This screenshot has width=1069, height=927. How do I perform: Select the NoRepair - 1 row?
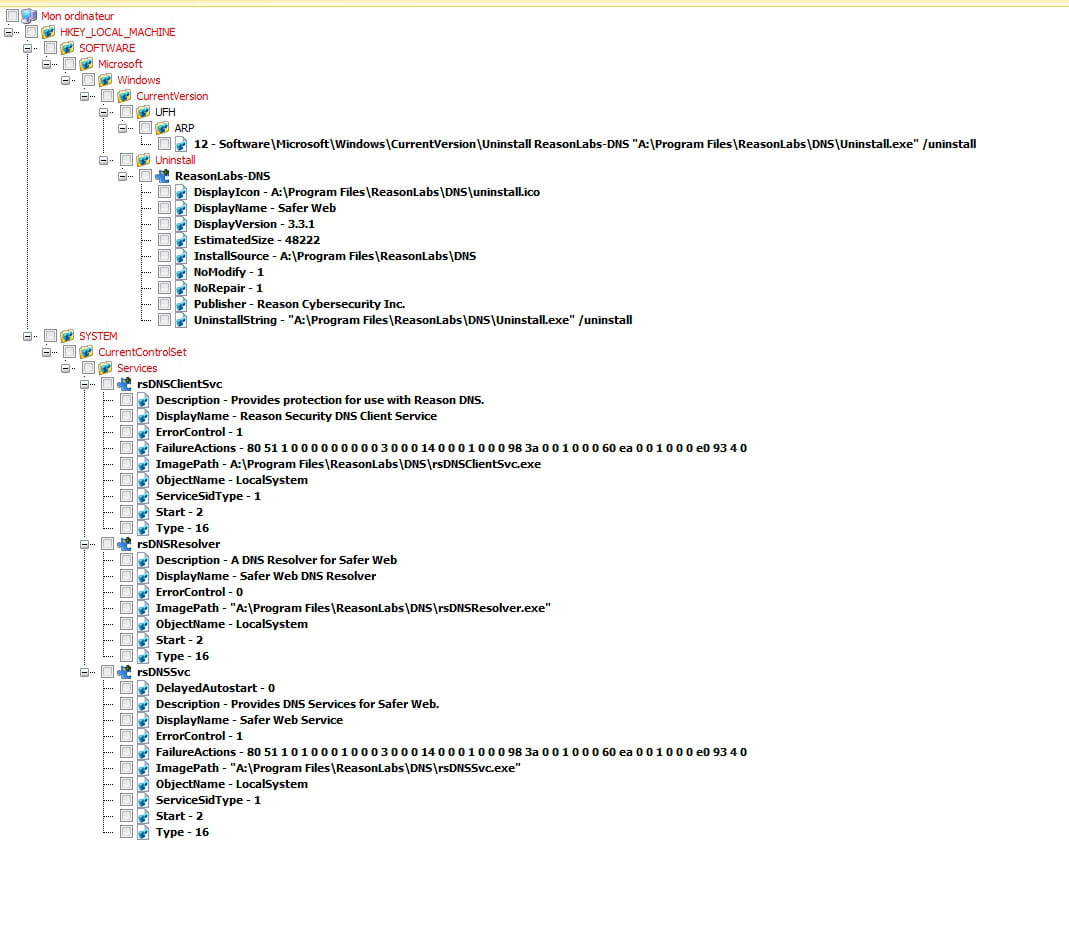(x=228, y=288)
